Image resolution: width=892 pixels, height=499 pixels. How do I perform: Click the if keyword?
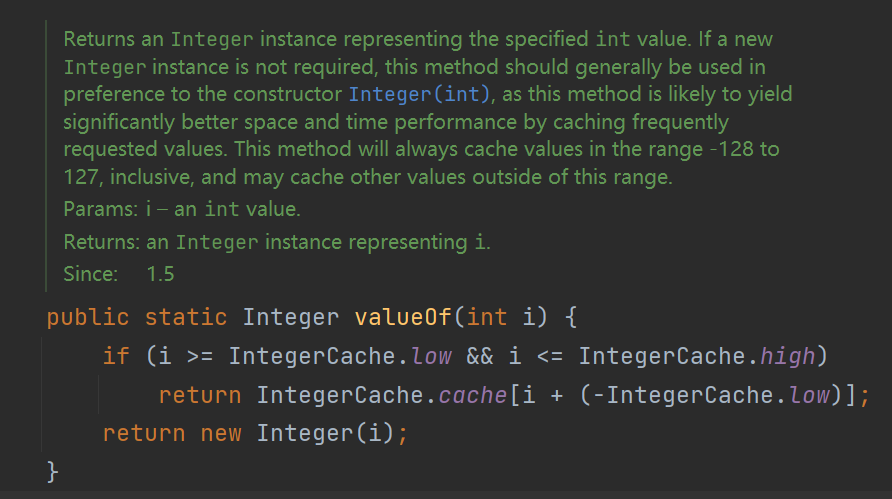coord(116,356)
